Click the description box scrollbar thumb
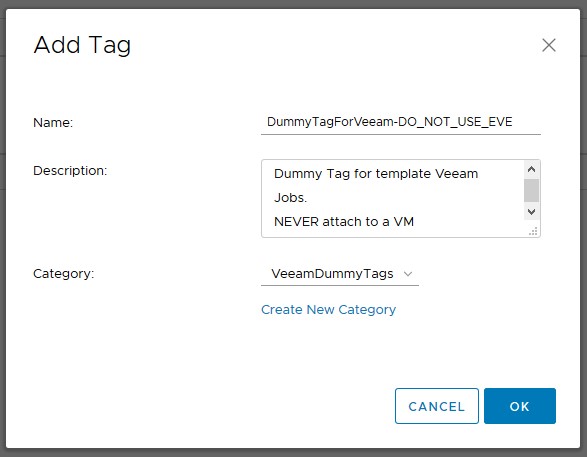The width and height of the screenshot is (587, 457). point(531,191)
